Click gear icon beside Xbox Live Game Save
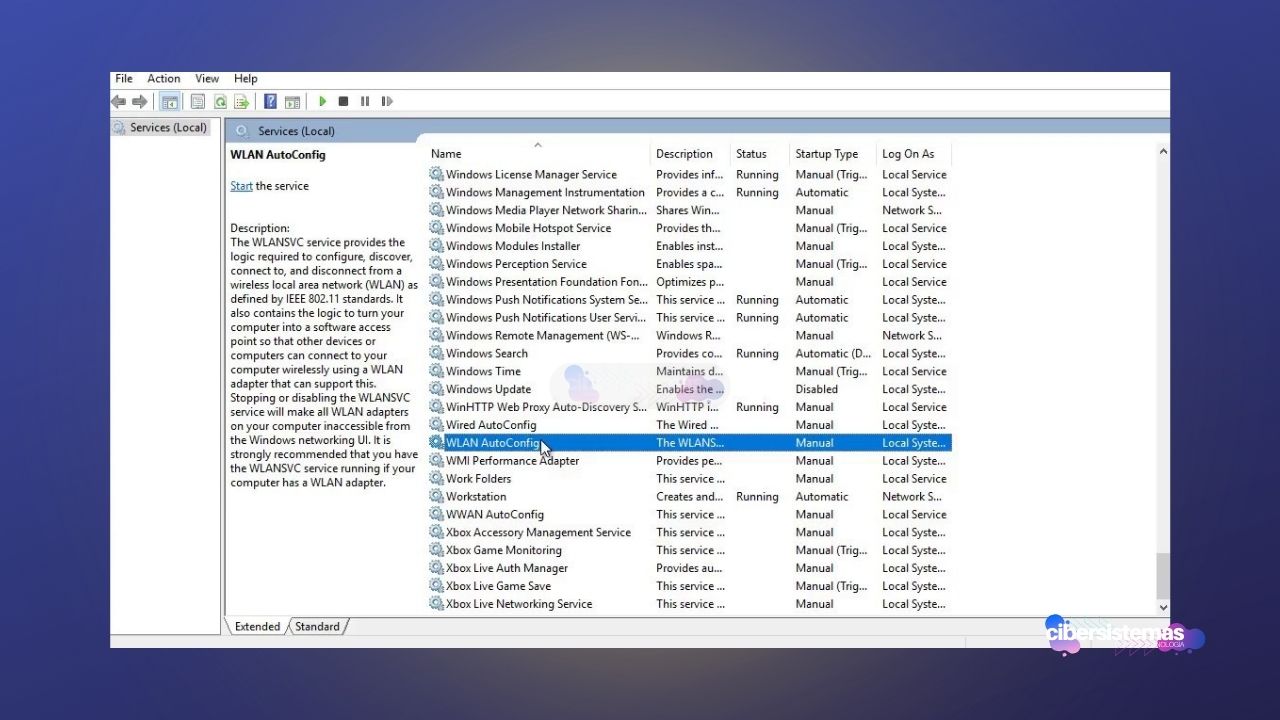This screenshot has width=1280, height=720. 436,586
